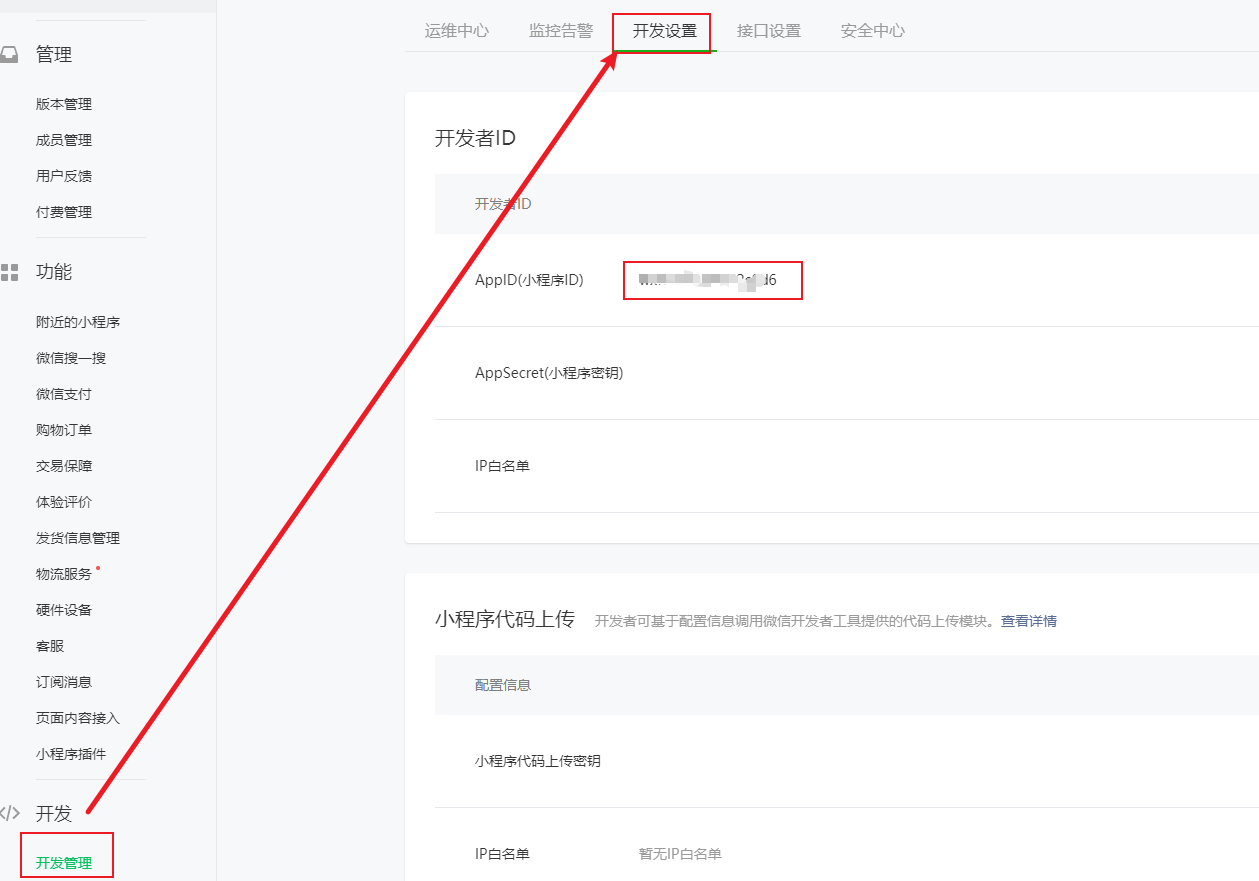Open the 接口设置 tab
Screen dimensions: 1259x881
pos(769,31)
